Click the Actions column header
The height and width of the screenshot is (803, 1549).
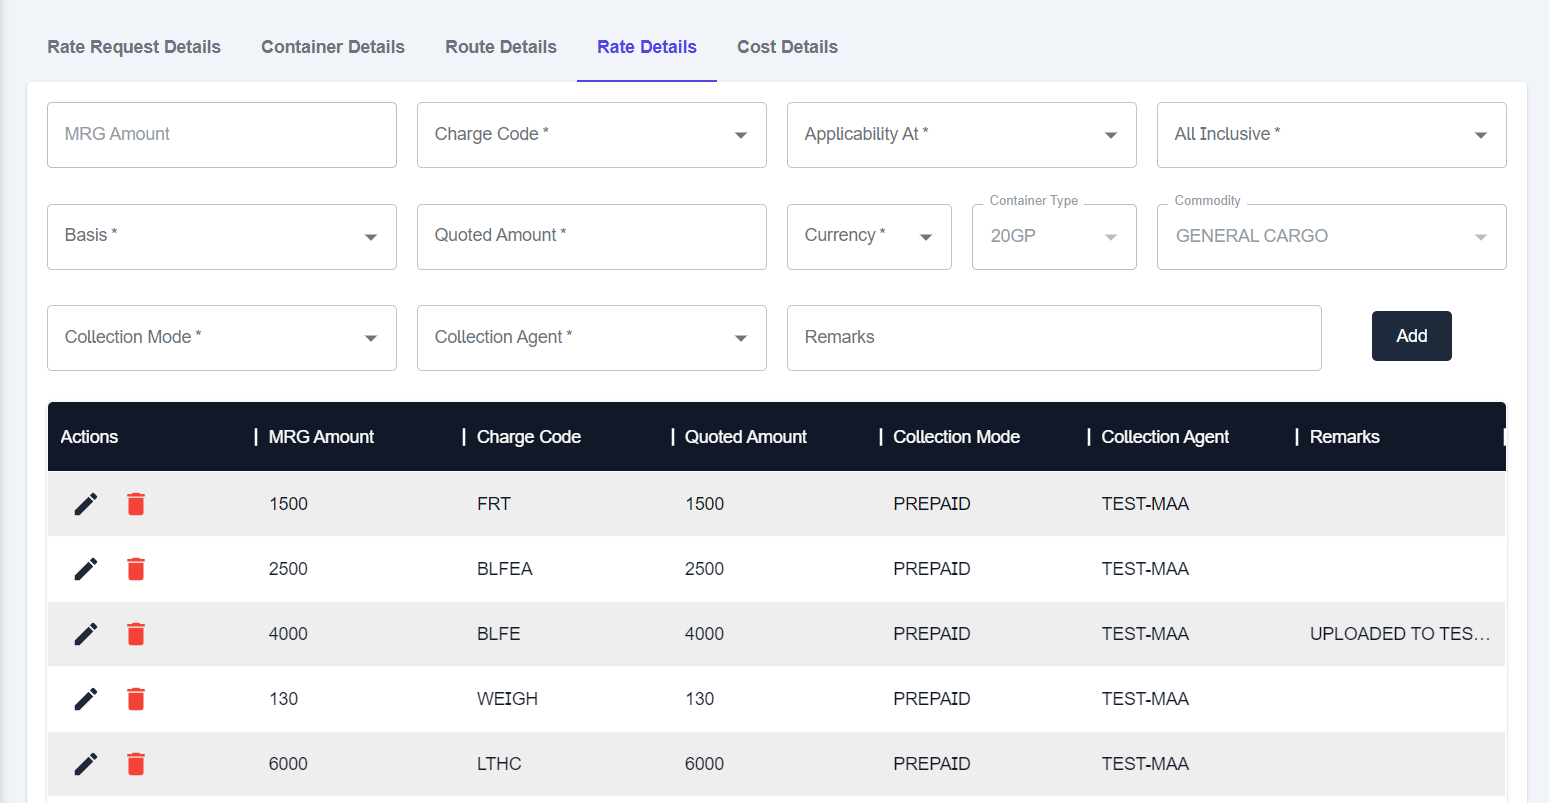(x=89, y=437)
